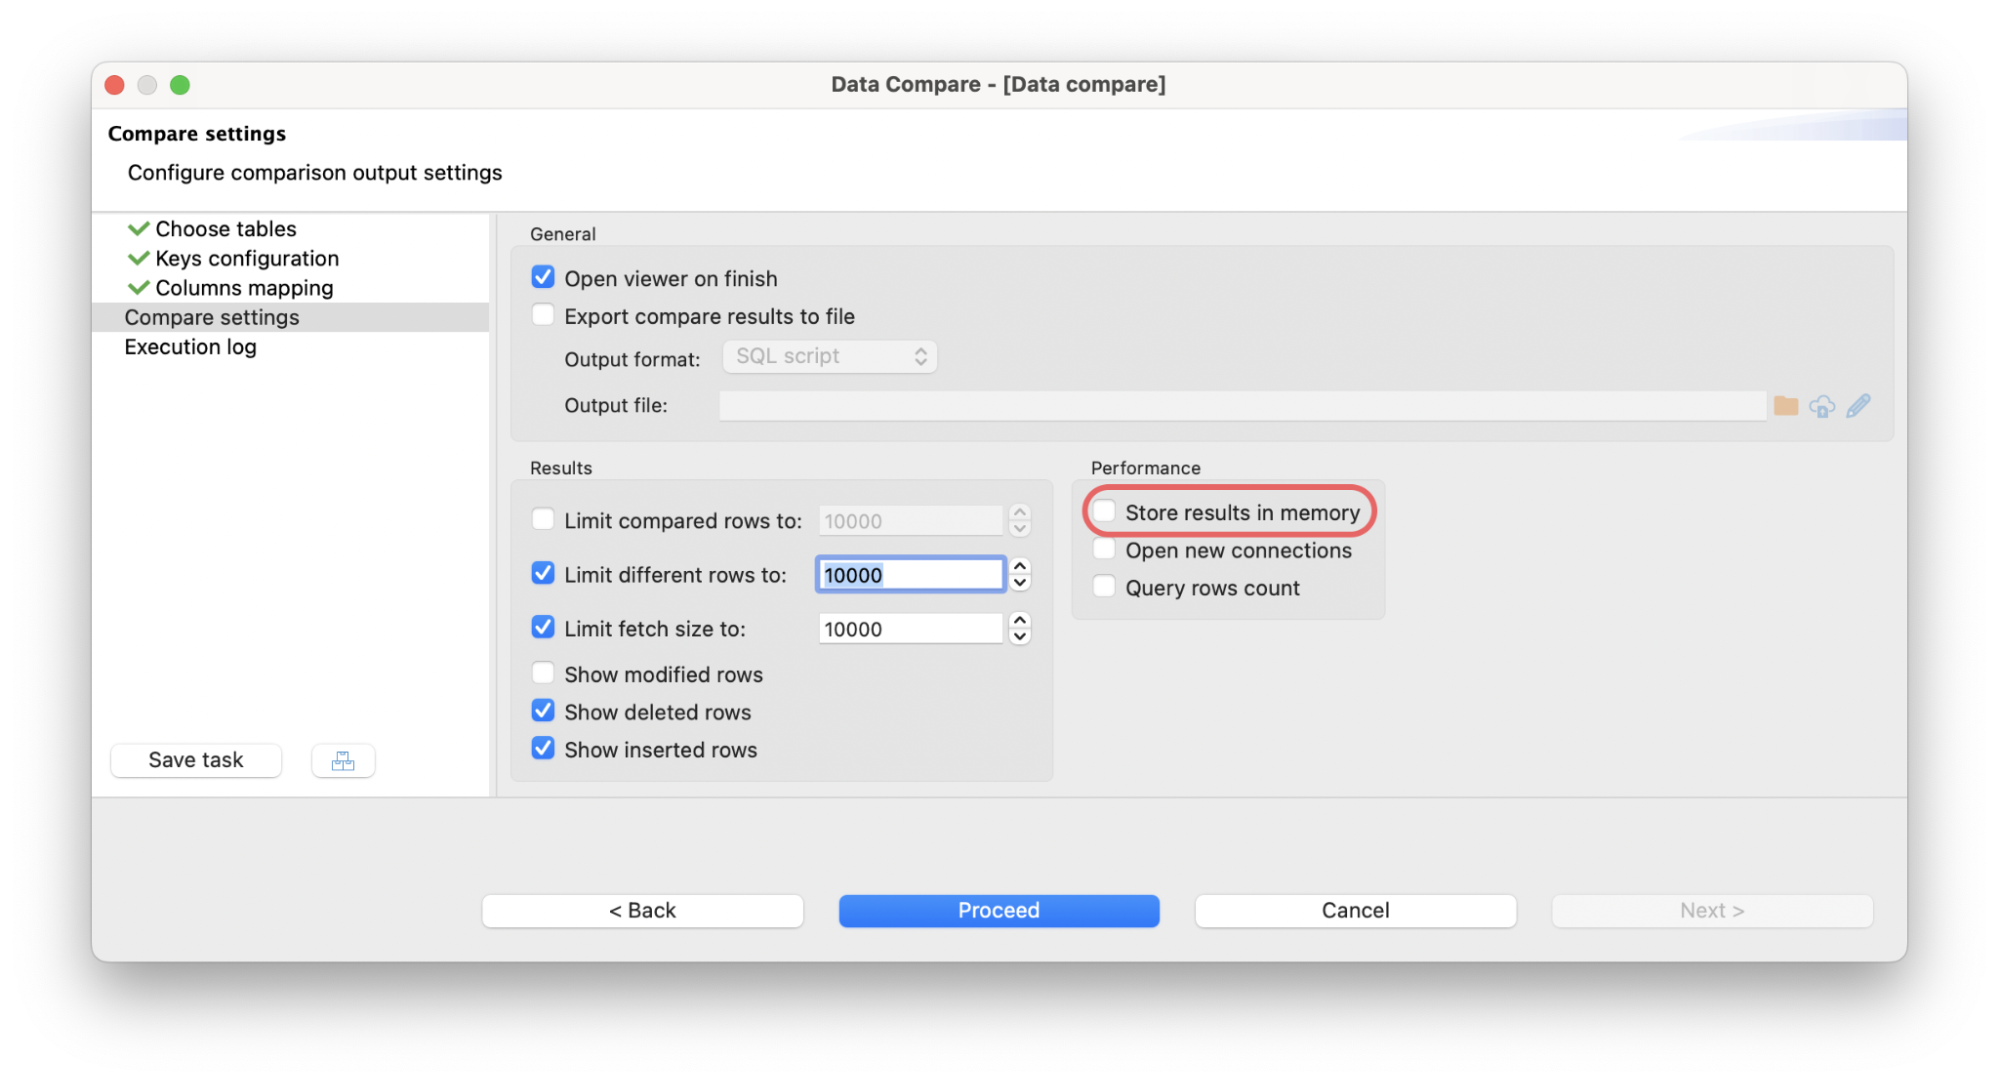Click the cloud storage icon beside output file
Image resolution: width=1999 pixels, height=1083 pixels.
tap(1822, 406)
